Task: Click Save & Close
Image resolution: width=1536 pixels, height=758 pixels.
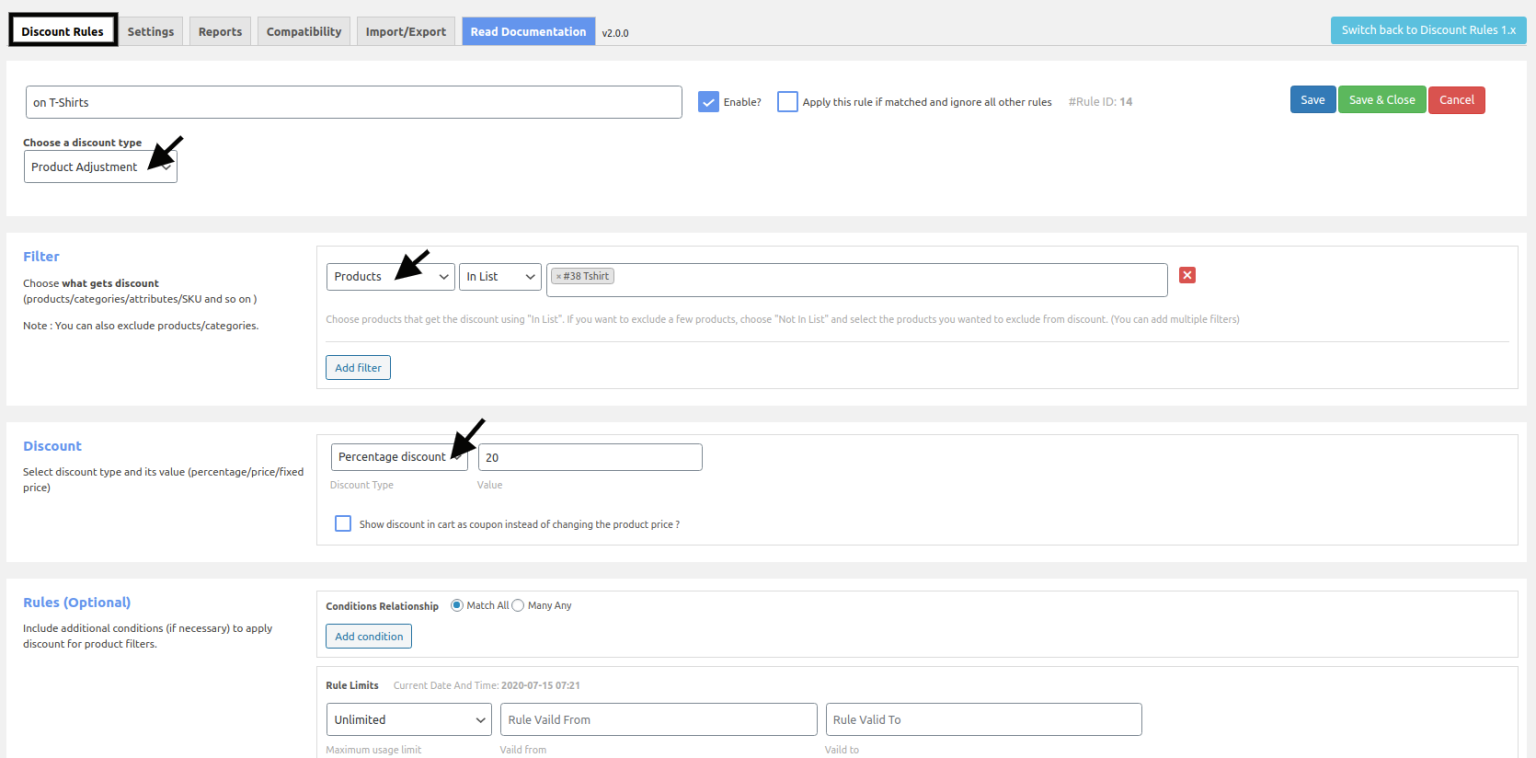Action: tap(1382, 99)
